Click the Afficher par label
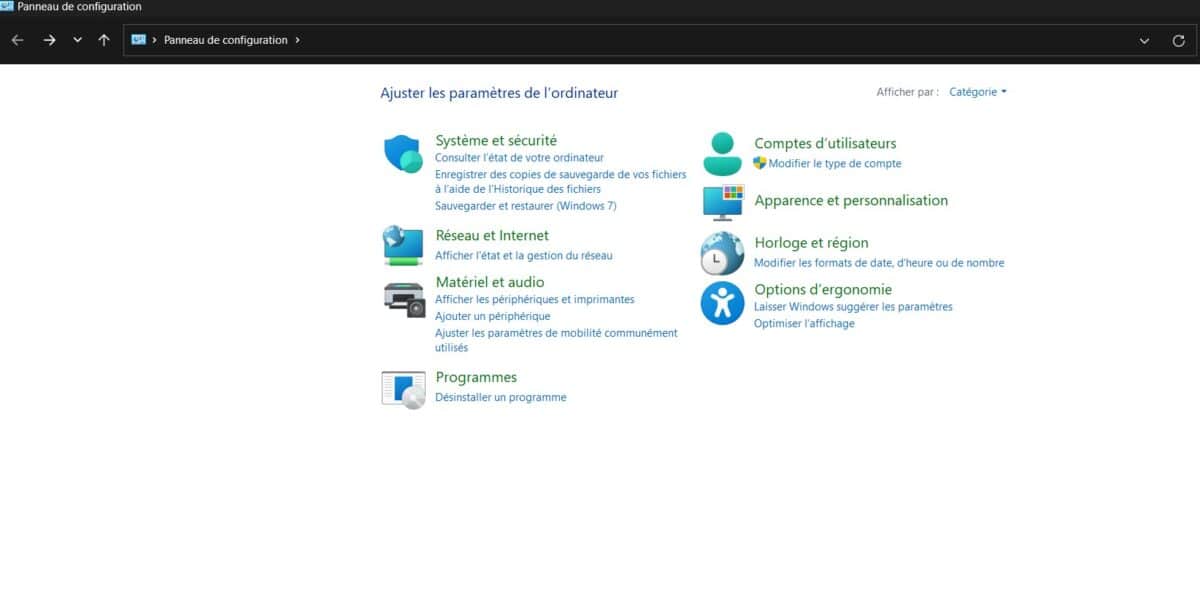The height and width of the screenshot is (607, 1200). pos(907,92)
